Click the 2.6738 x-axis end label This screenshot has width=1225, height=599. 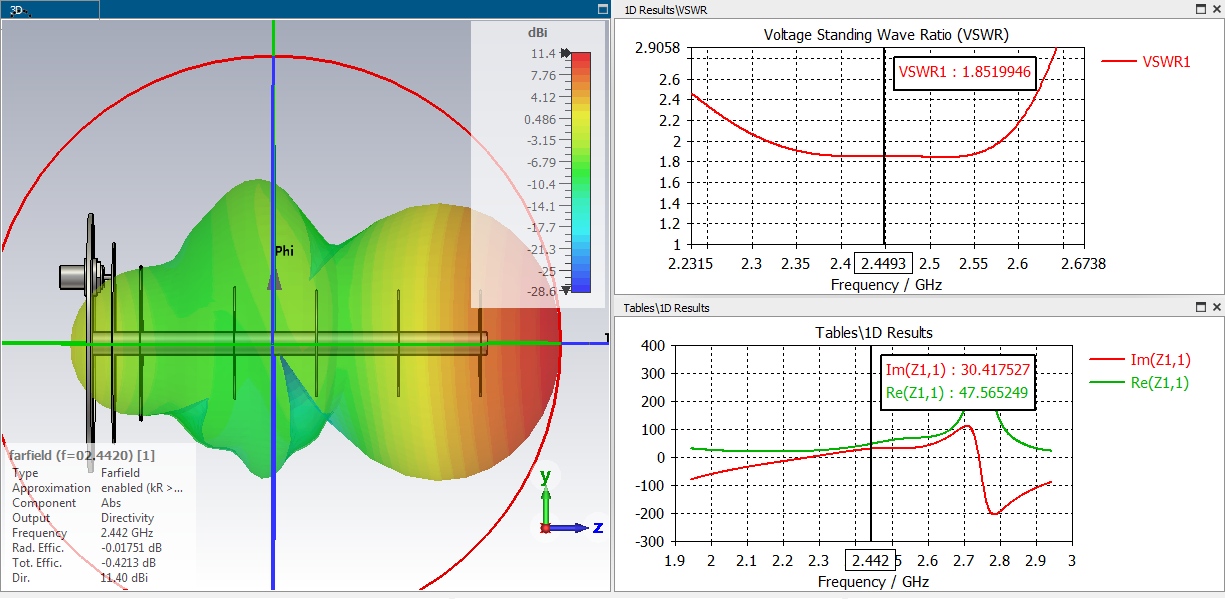pos(1085,263)
